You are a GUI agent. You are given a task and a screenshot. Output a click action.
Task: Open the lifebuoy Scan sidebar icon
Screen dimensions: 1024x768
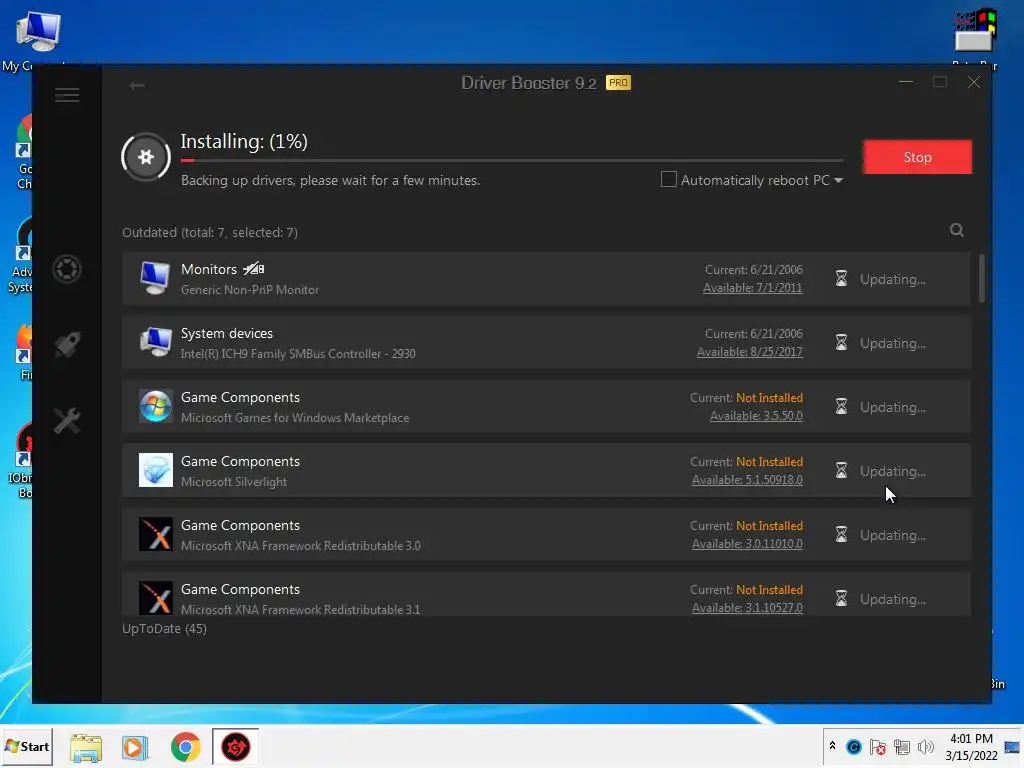[67, 269]
